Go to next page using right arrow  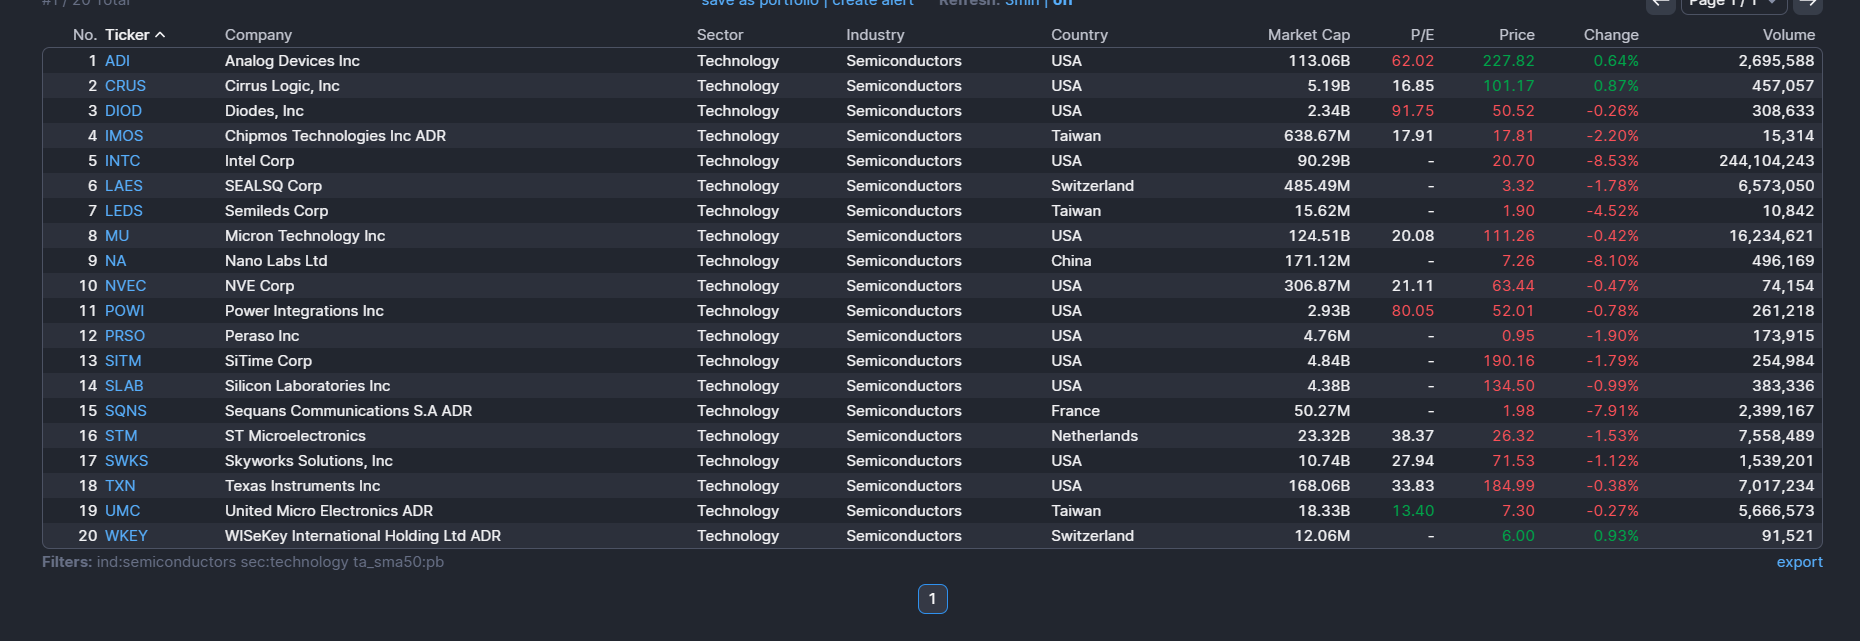pyautogui.click(x=1808, y=4)
